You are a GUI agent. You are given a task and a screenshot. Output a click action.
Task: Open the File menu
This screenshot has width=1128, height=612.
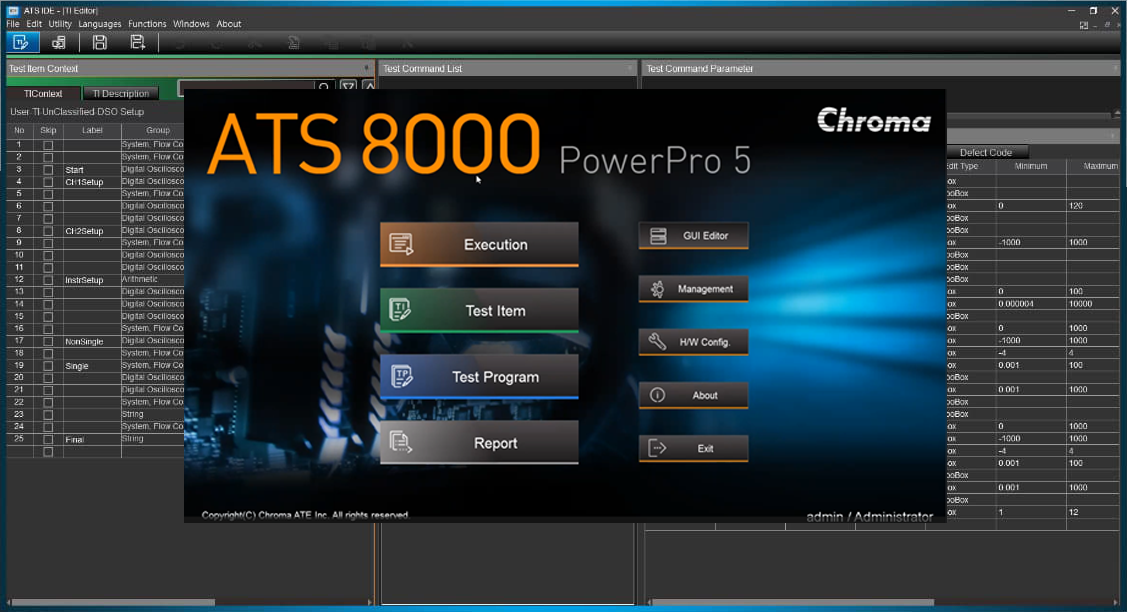pyautogui.click(x=13, y=24)
